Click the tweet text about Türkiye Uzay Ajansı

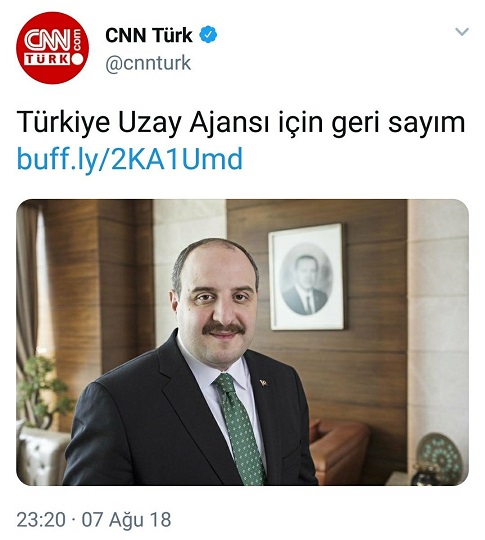coord(241,123)
